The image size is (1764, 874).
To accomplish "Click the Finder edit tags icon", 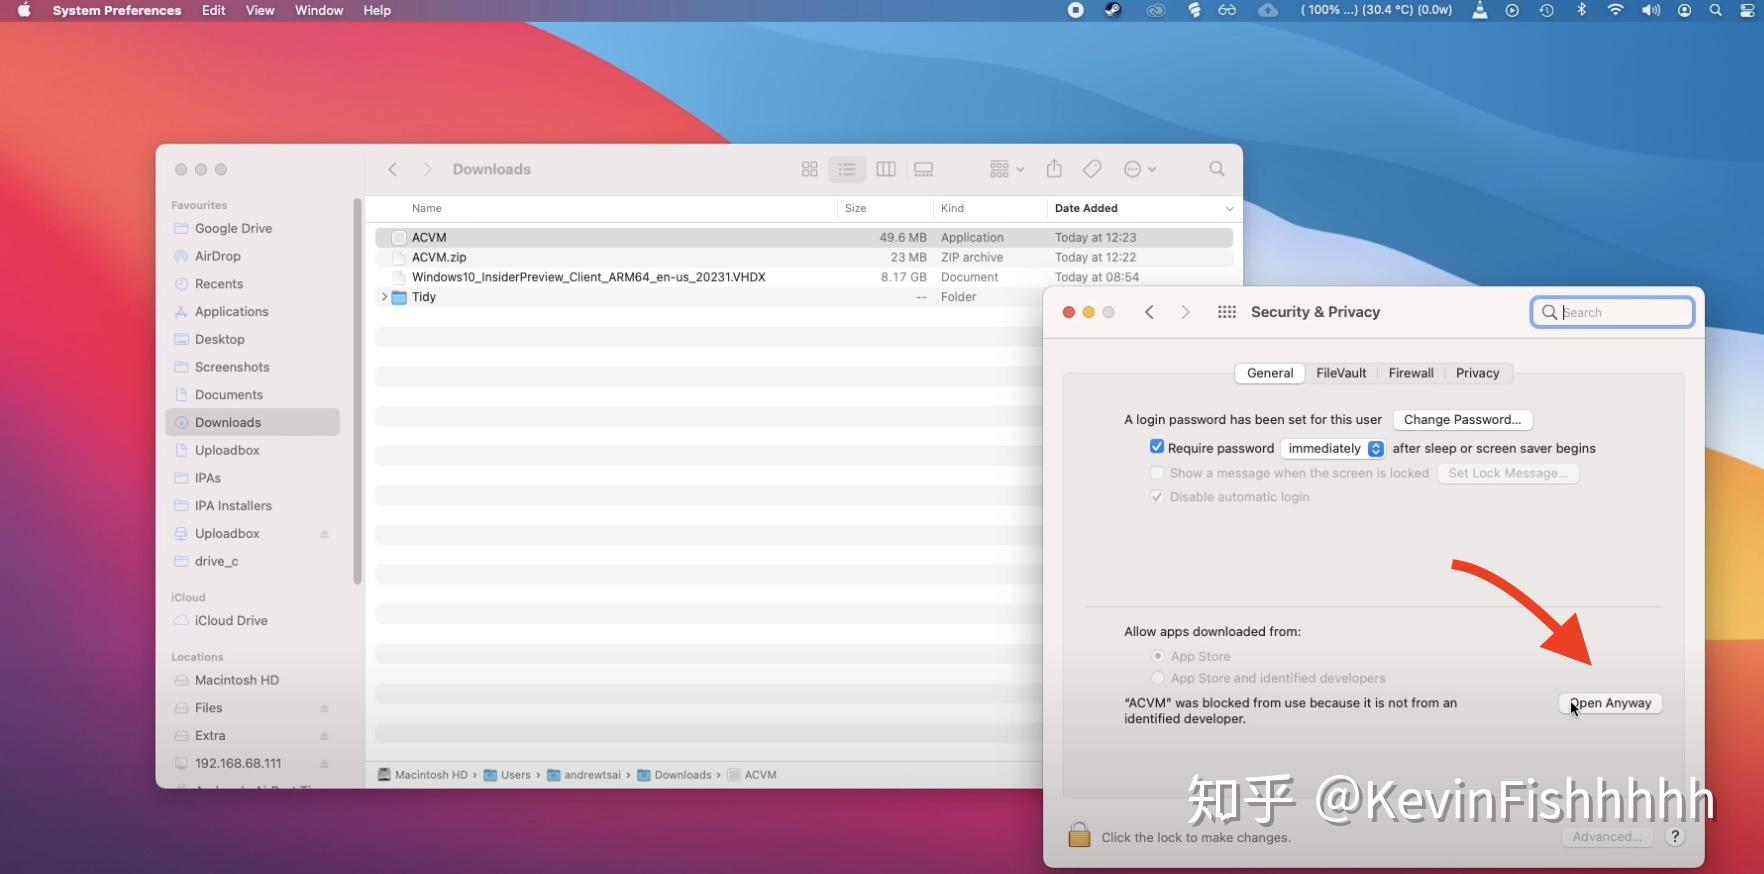I will pyautogui.click(x=1092, y=169).
